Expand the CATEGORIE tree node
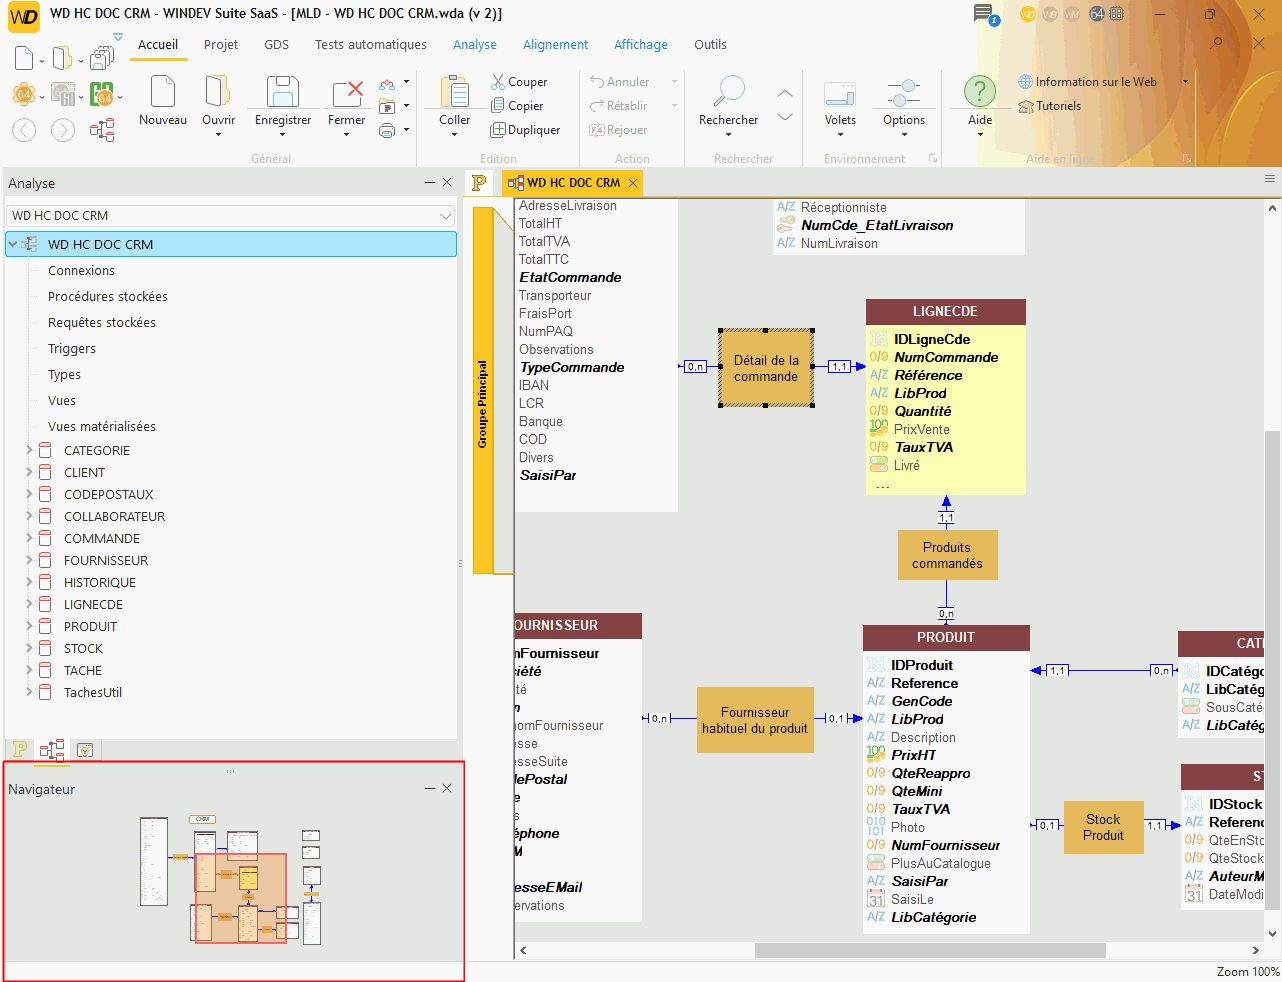Viewport: 1282px width, 982px height. [x=29, y=451]
